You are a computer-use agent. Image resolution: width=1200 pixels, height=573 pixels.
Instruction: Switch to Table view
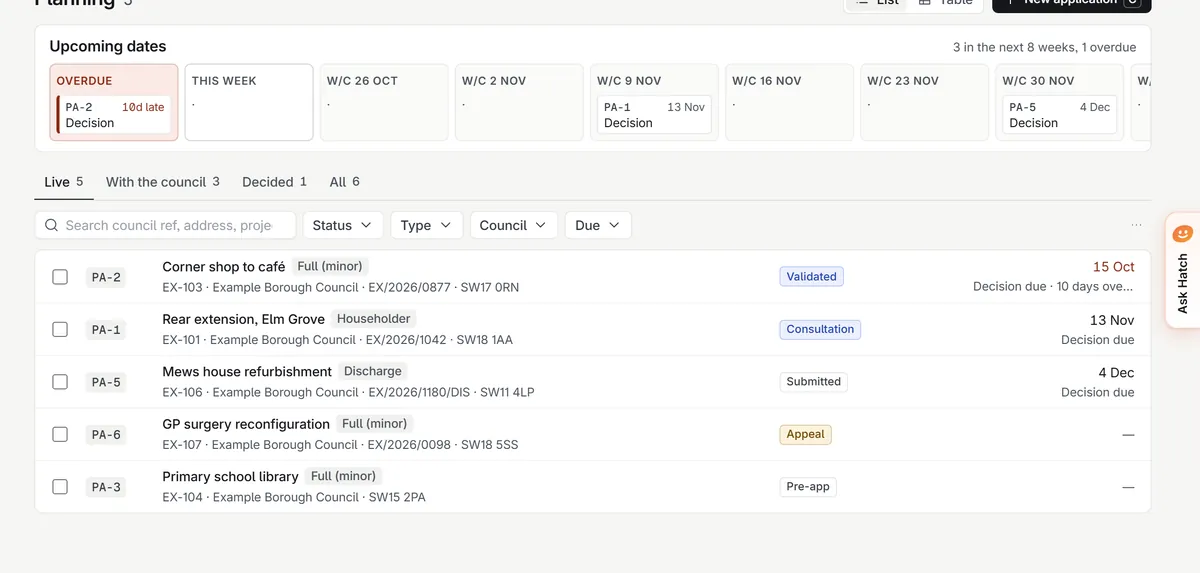coord(946,3)
